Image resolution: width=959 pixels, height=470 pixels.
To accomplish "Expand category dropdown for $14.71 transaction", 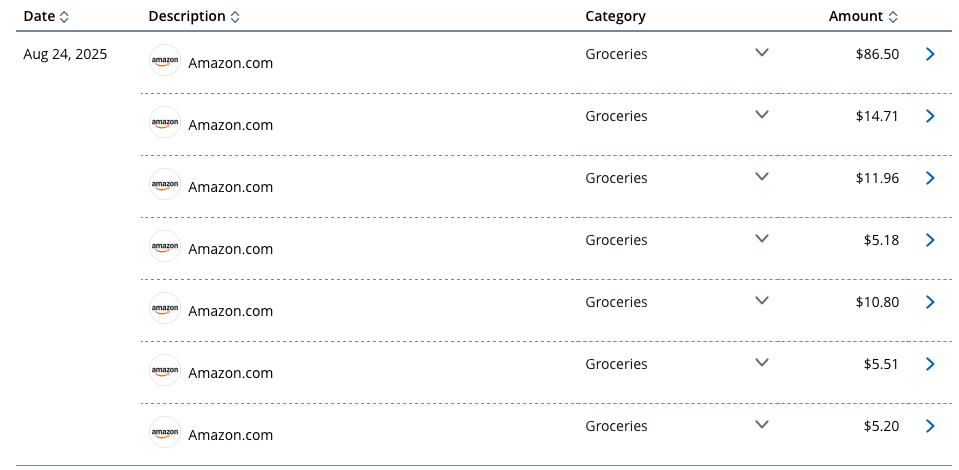I will click(761, 114).
